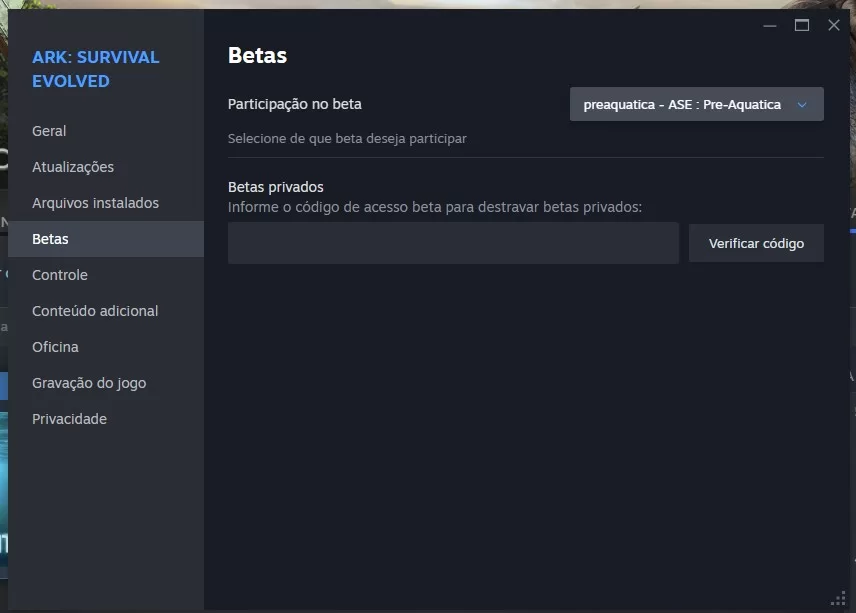Click the Participação no beta label

coord(295,104)
